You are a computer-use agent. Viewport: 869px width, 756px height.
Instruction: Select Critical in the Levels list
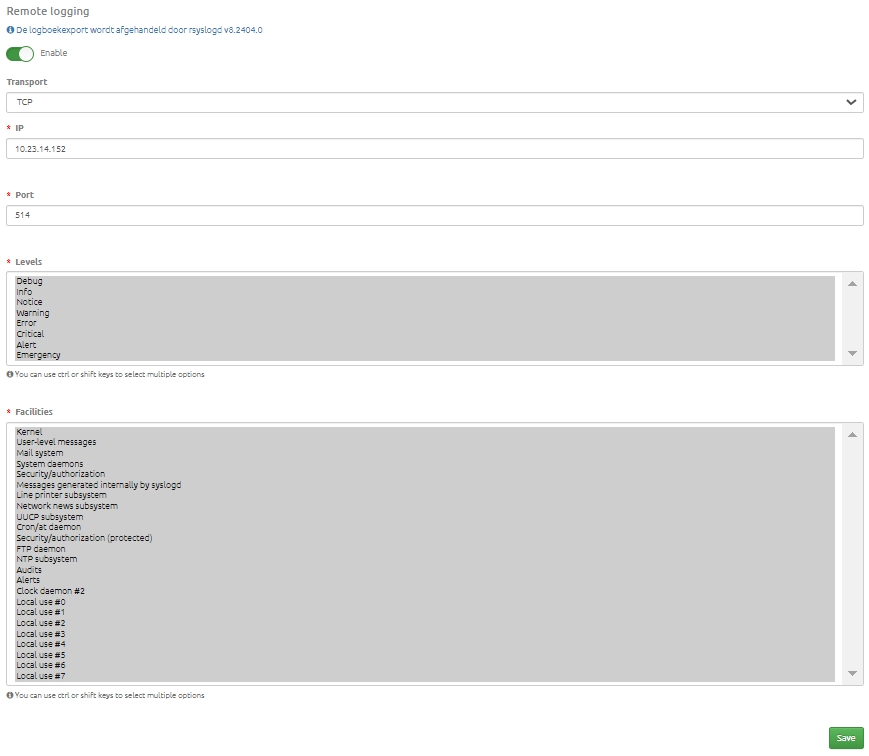[425, 334]
